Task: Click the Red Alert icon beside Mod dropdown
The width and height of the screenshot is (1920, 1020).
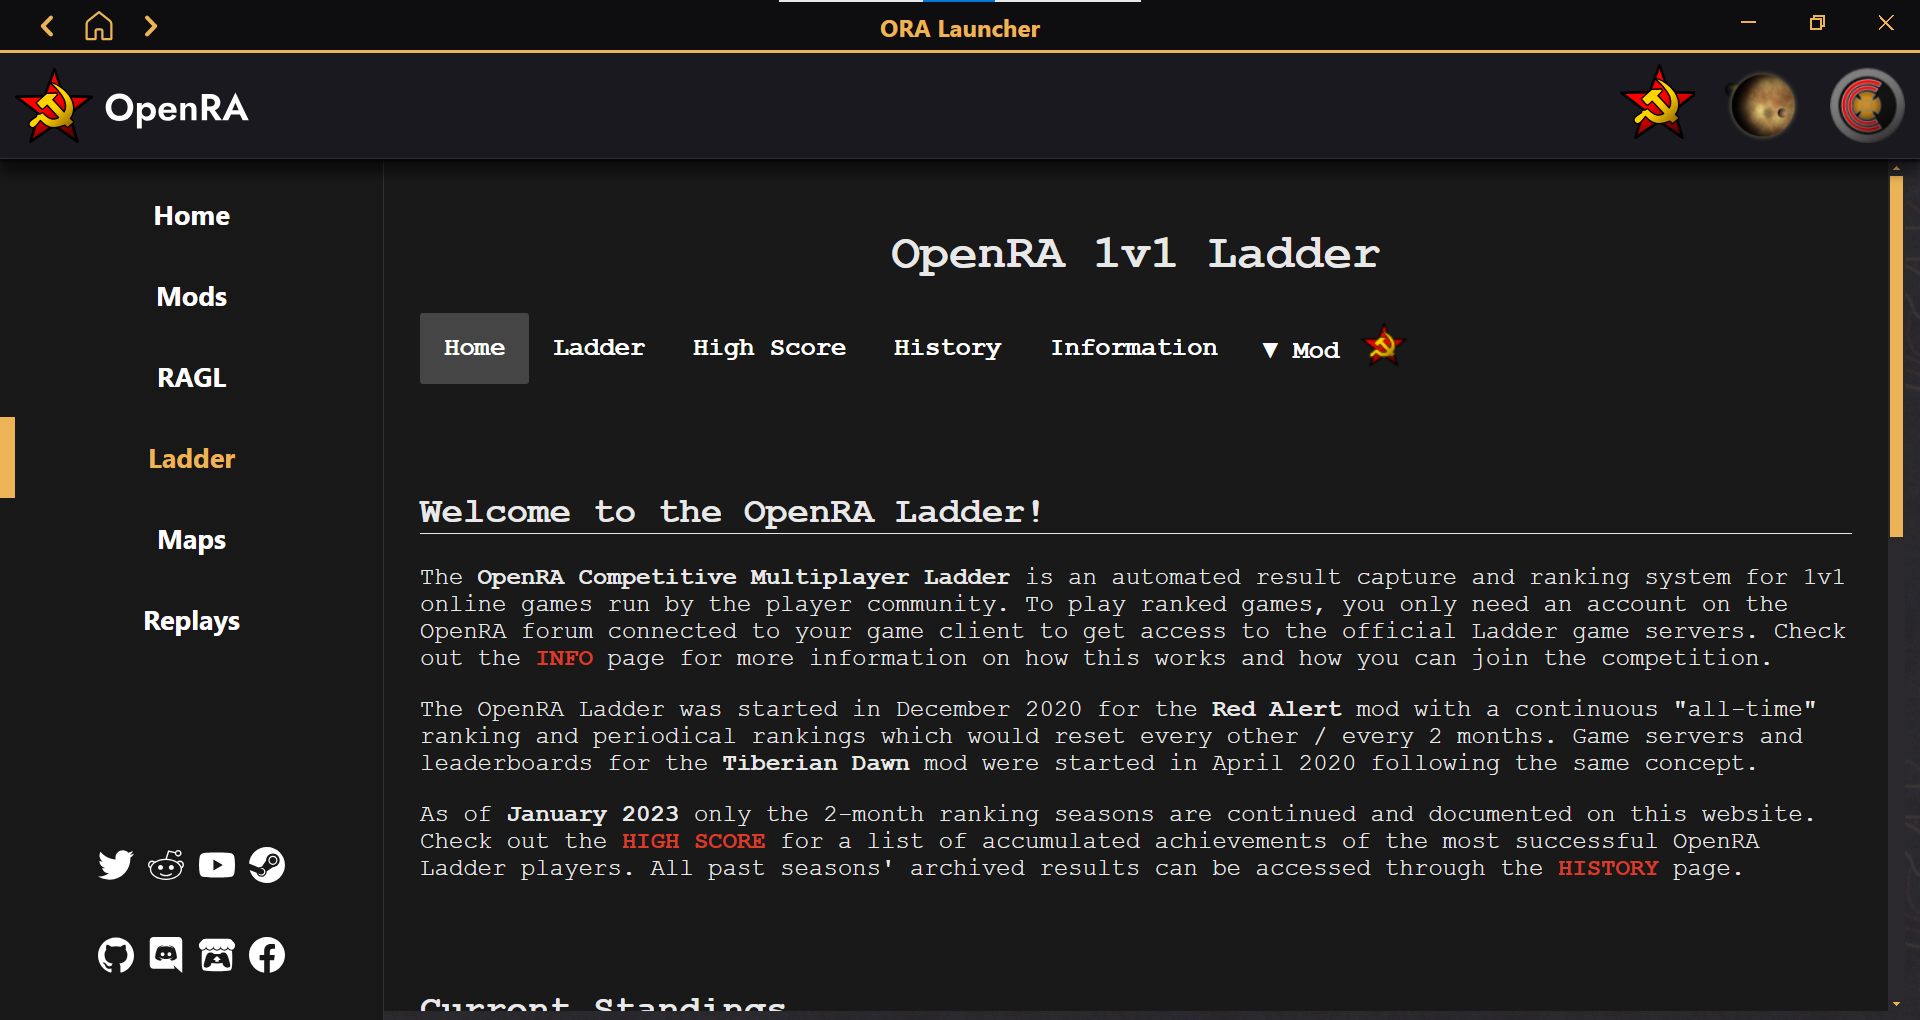Action: pyautogui.click(x=1384, y=347)
